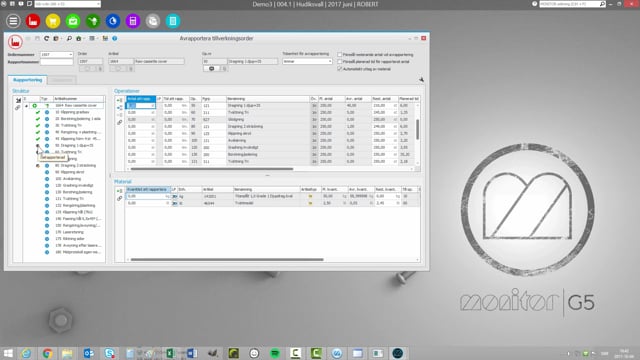The height and width of the screenshot is (360, 640).
Task: Open the Tidsenhet för avrapportering dropdown
Action: point(307,61)
